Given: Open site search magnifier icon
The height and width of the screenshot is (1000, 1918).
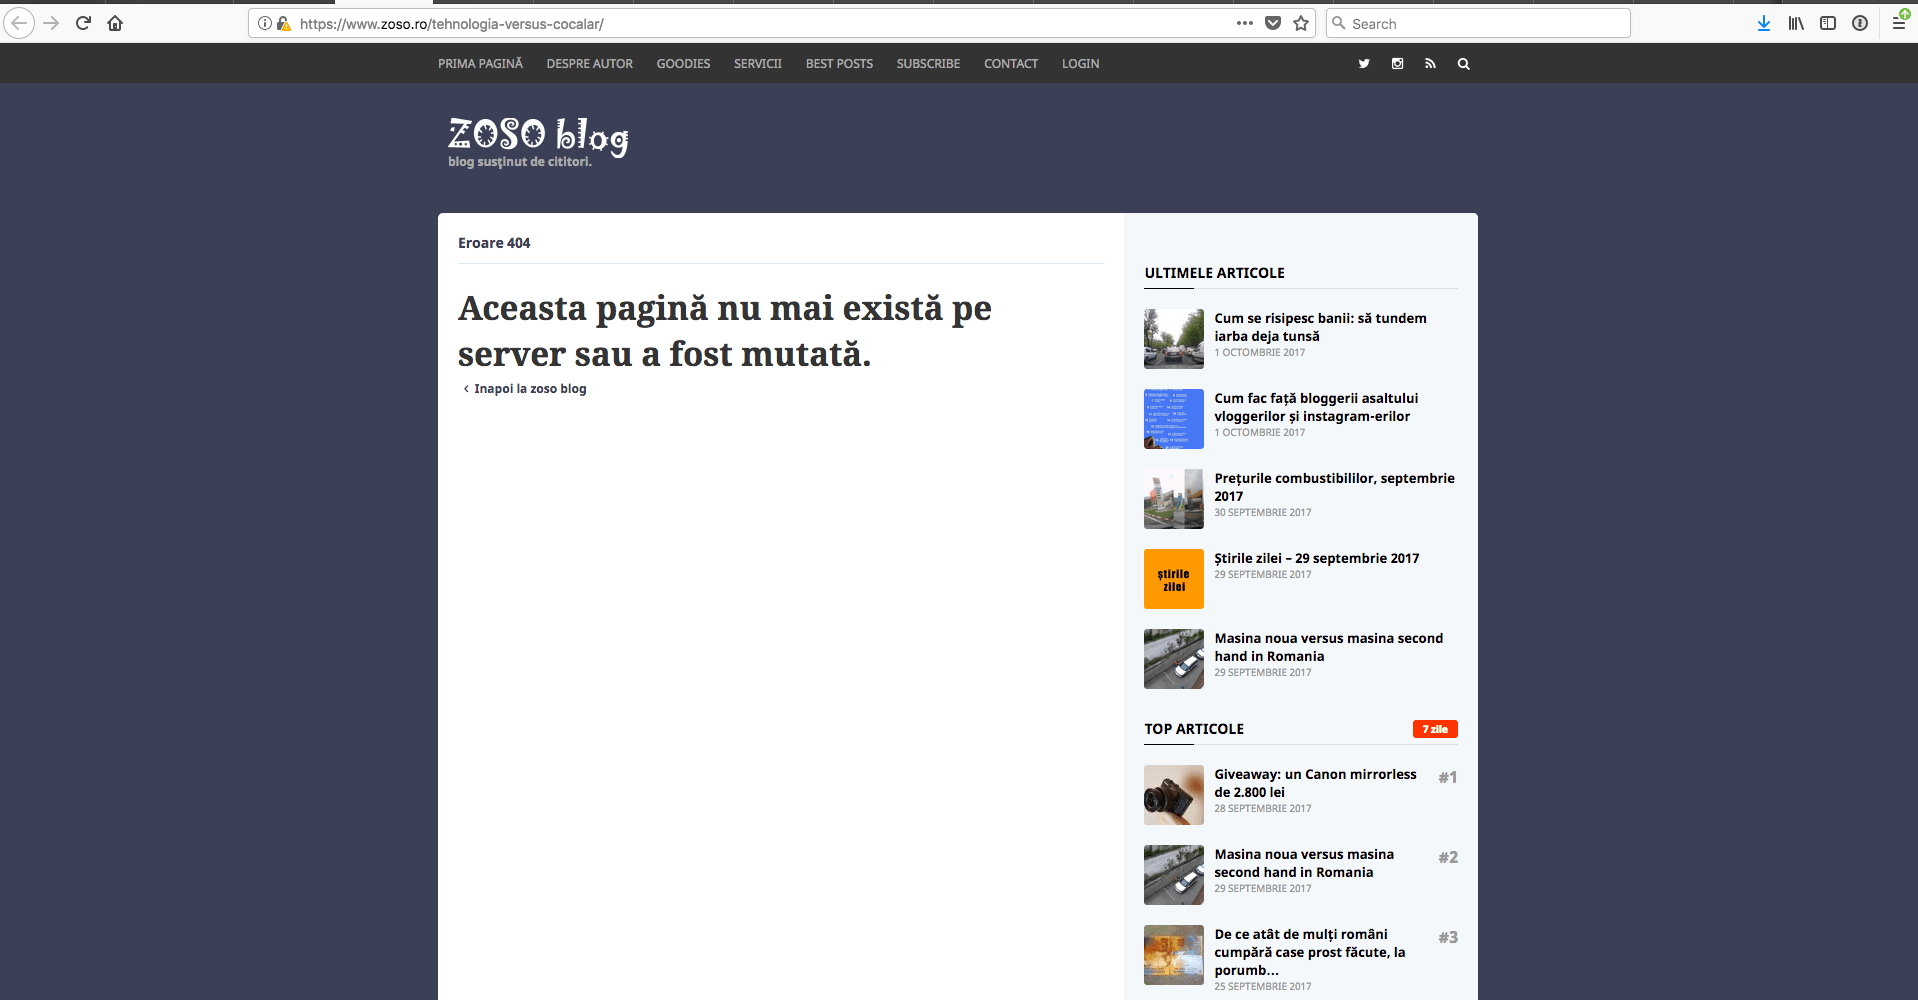Looking at the screenshot, I should click(x=1463, y=64).
